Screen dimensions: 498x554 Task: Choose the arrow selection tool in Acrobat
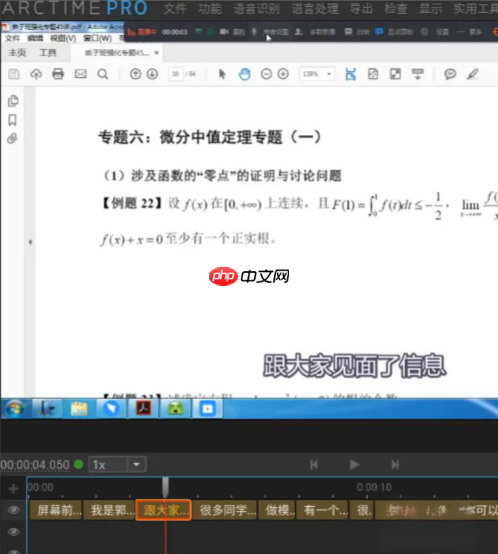point(222,74)
